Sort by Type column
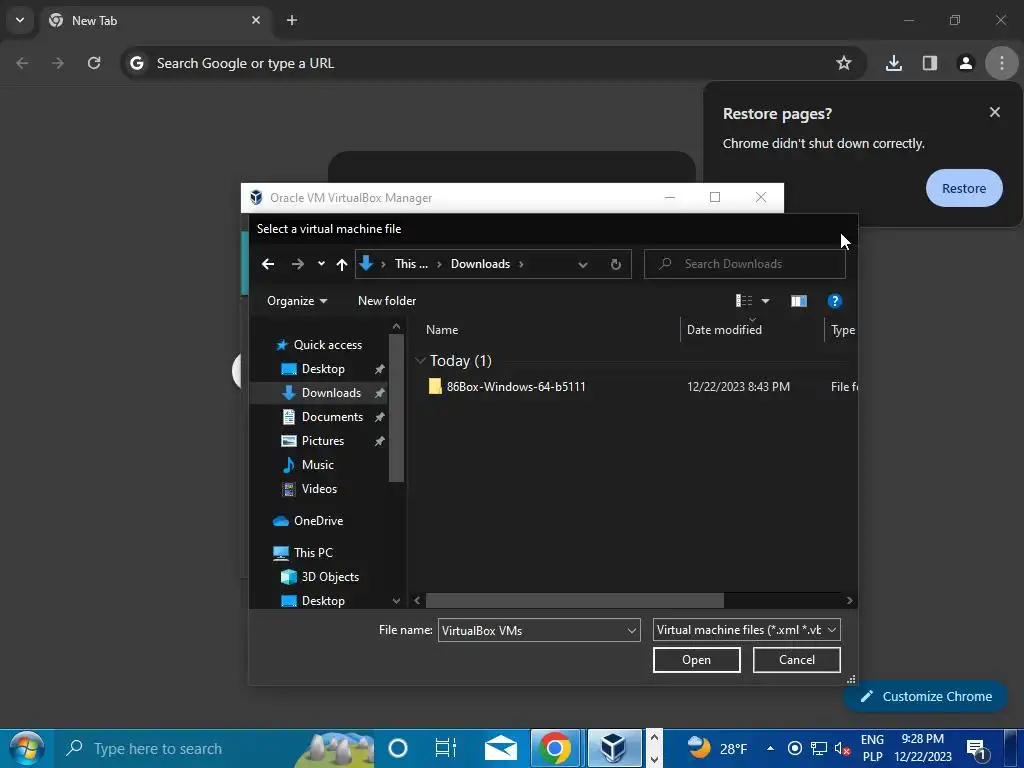Screen dimensions: 1024x768 click(x=842, y=330)
